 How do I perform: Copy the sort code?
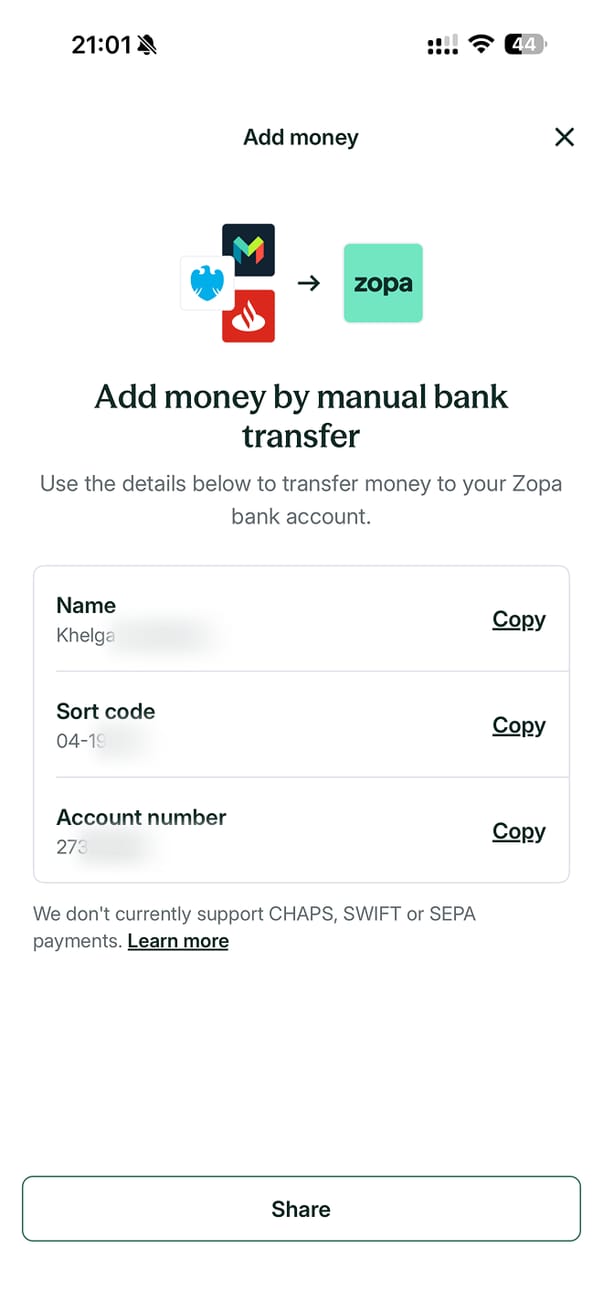tap(518, 725)
